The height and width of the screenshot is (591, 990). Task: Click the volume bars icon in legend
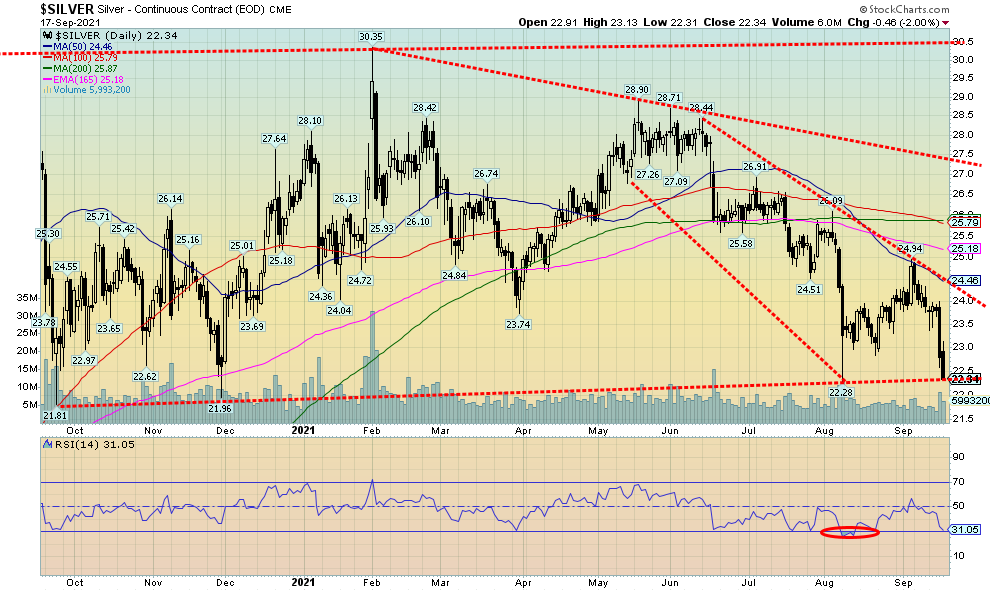pyautogui.click(x=45, y=90)
